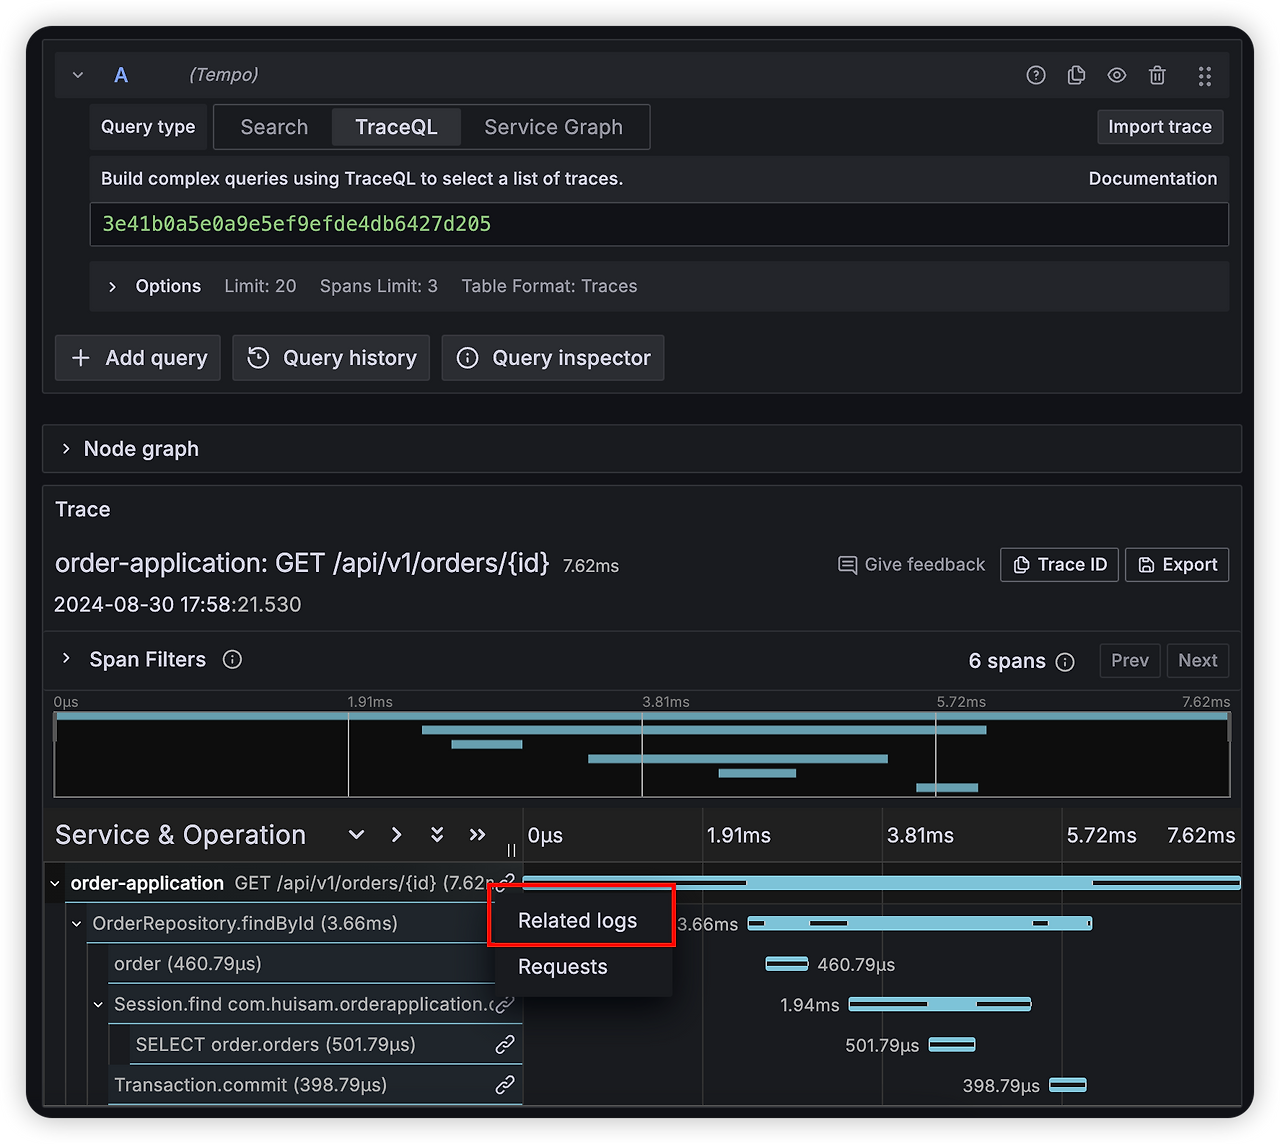The height and width of the screenshot is (1144, 1280).
Task: Select the TraceQL tab
Action: pyautogui.click(x=396, y=127)
